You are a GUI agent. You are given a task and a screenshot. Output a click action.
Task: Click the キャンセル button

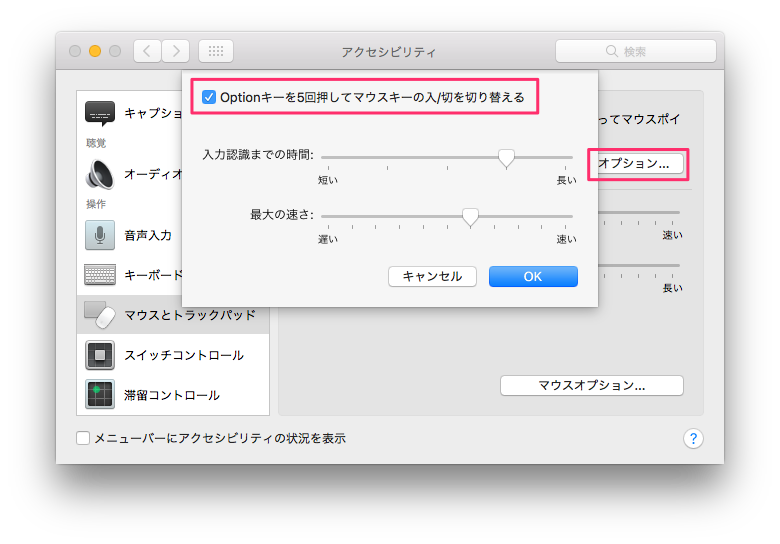pyautogui.click(x=432, y=276)
